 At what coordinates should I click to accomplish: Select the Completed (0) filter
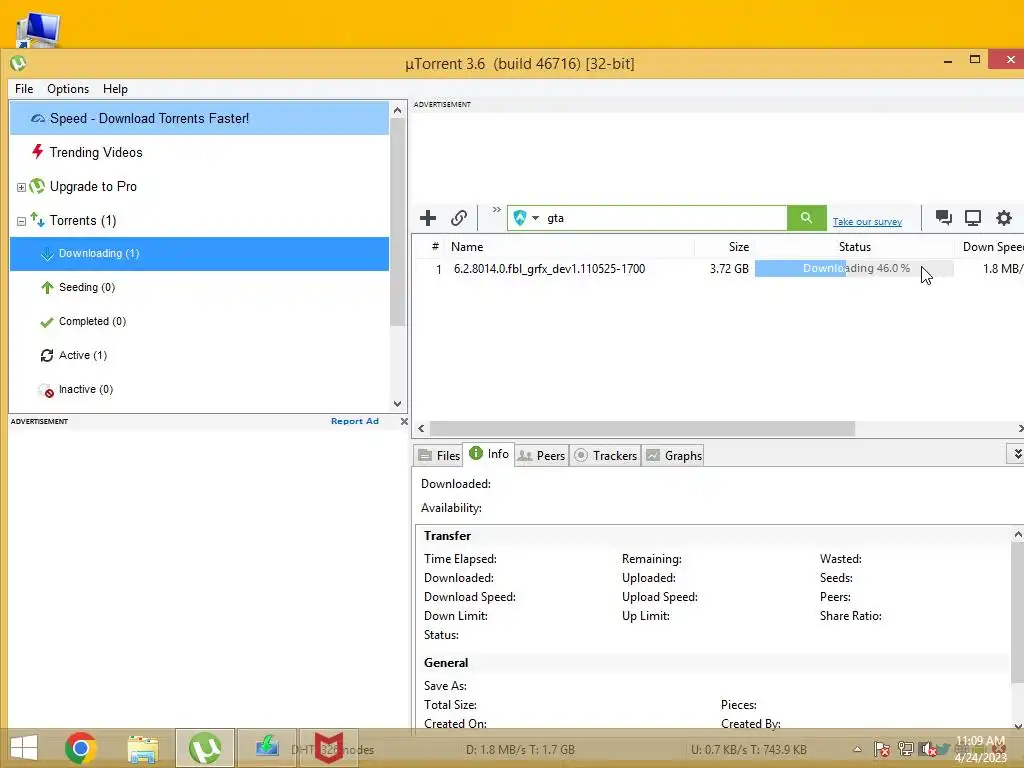click(92, 321)
